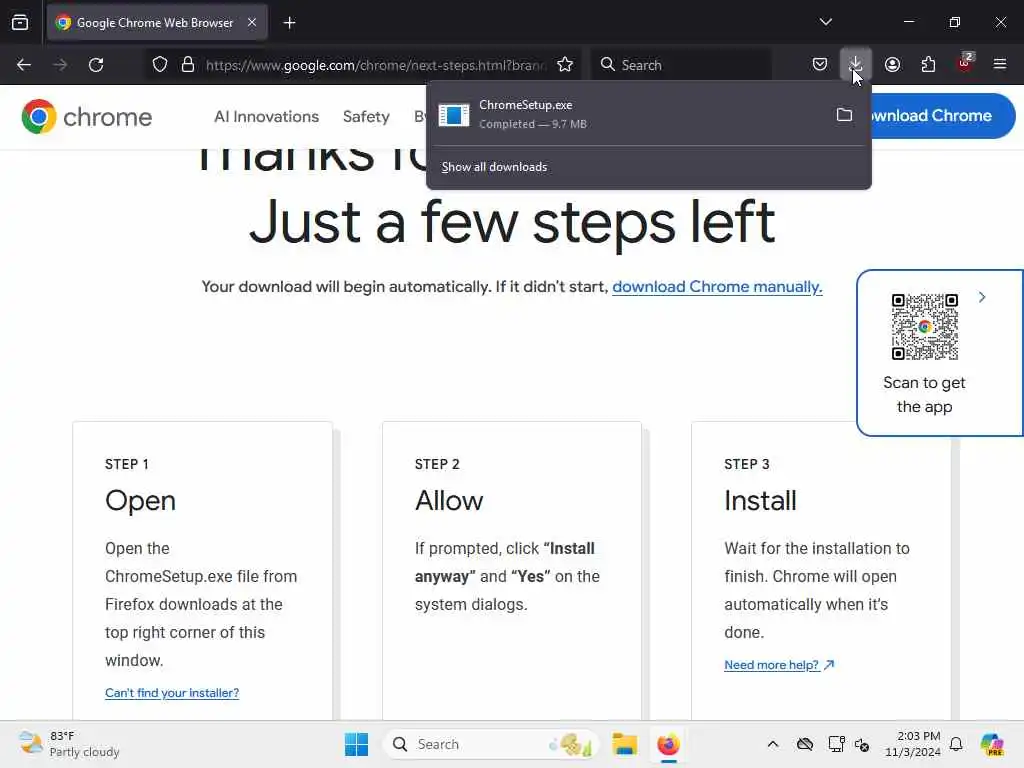Click the taskbar Search box
1024x768 pixels.
[x=490, y=744]
